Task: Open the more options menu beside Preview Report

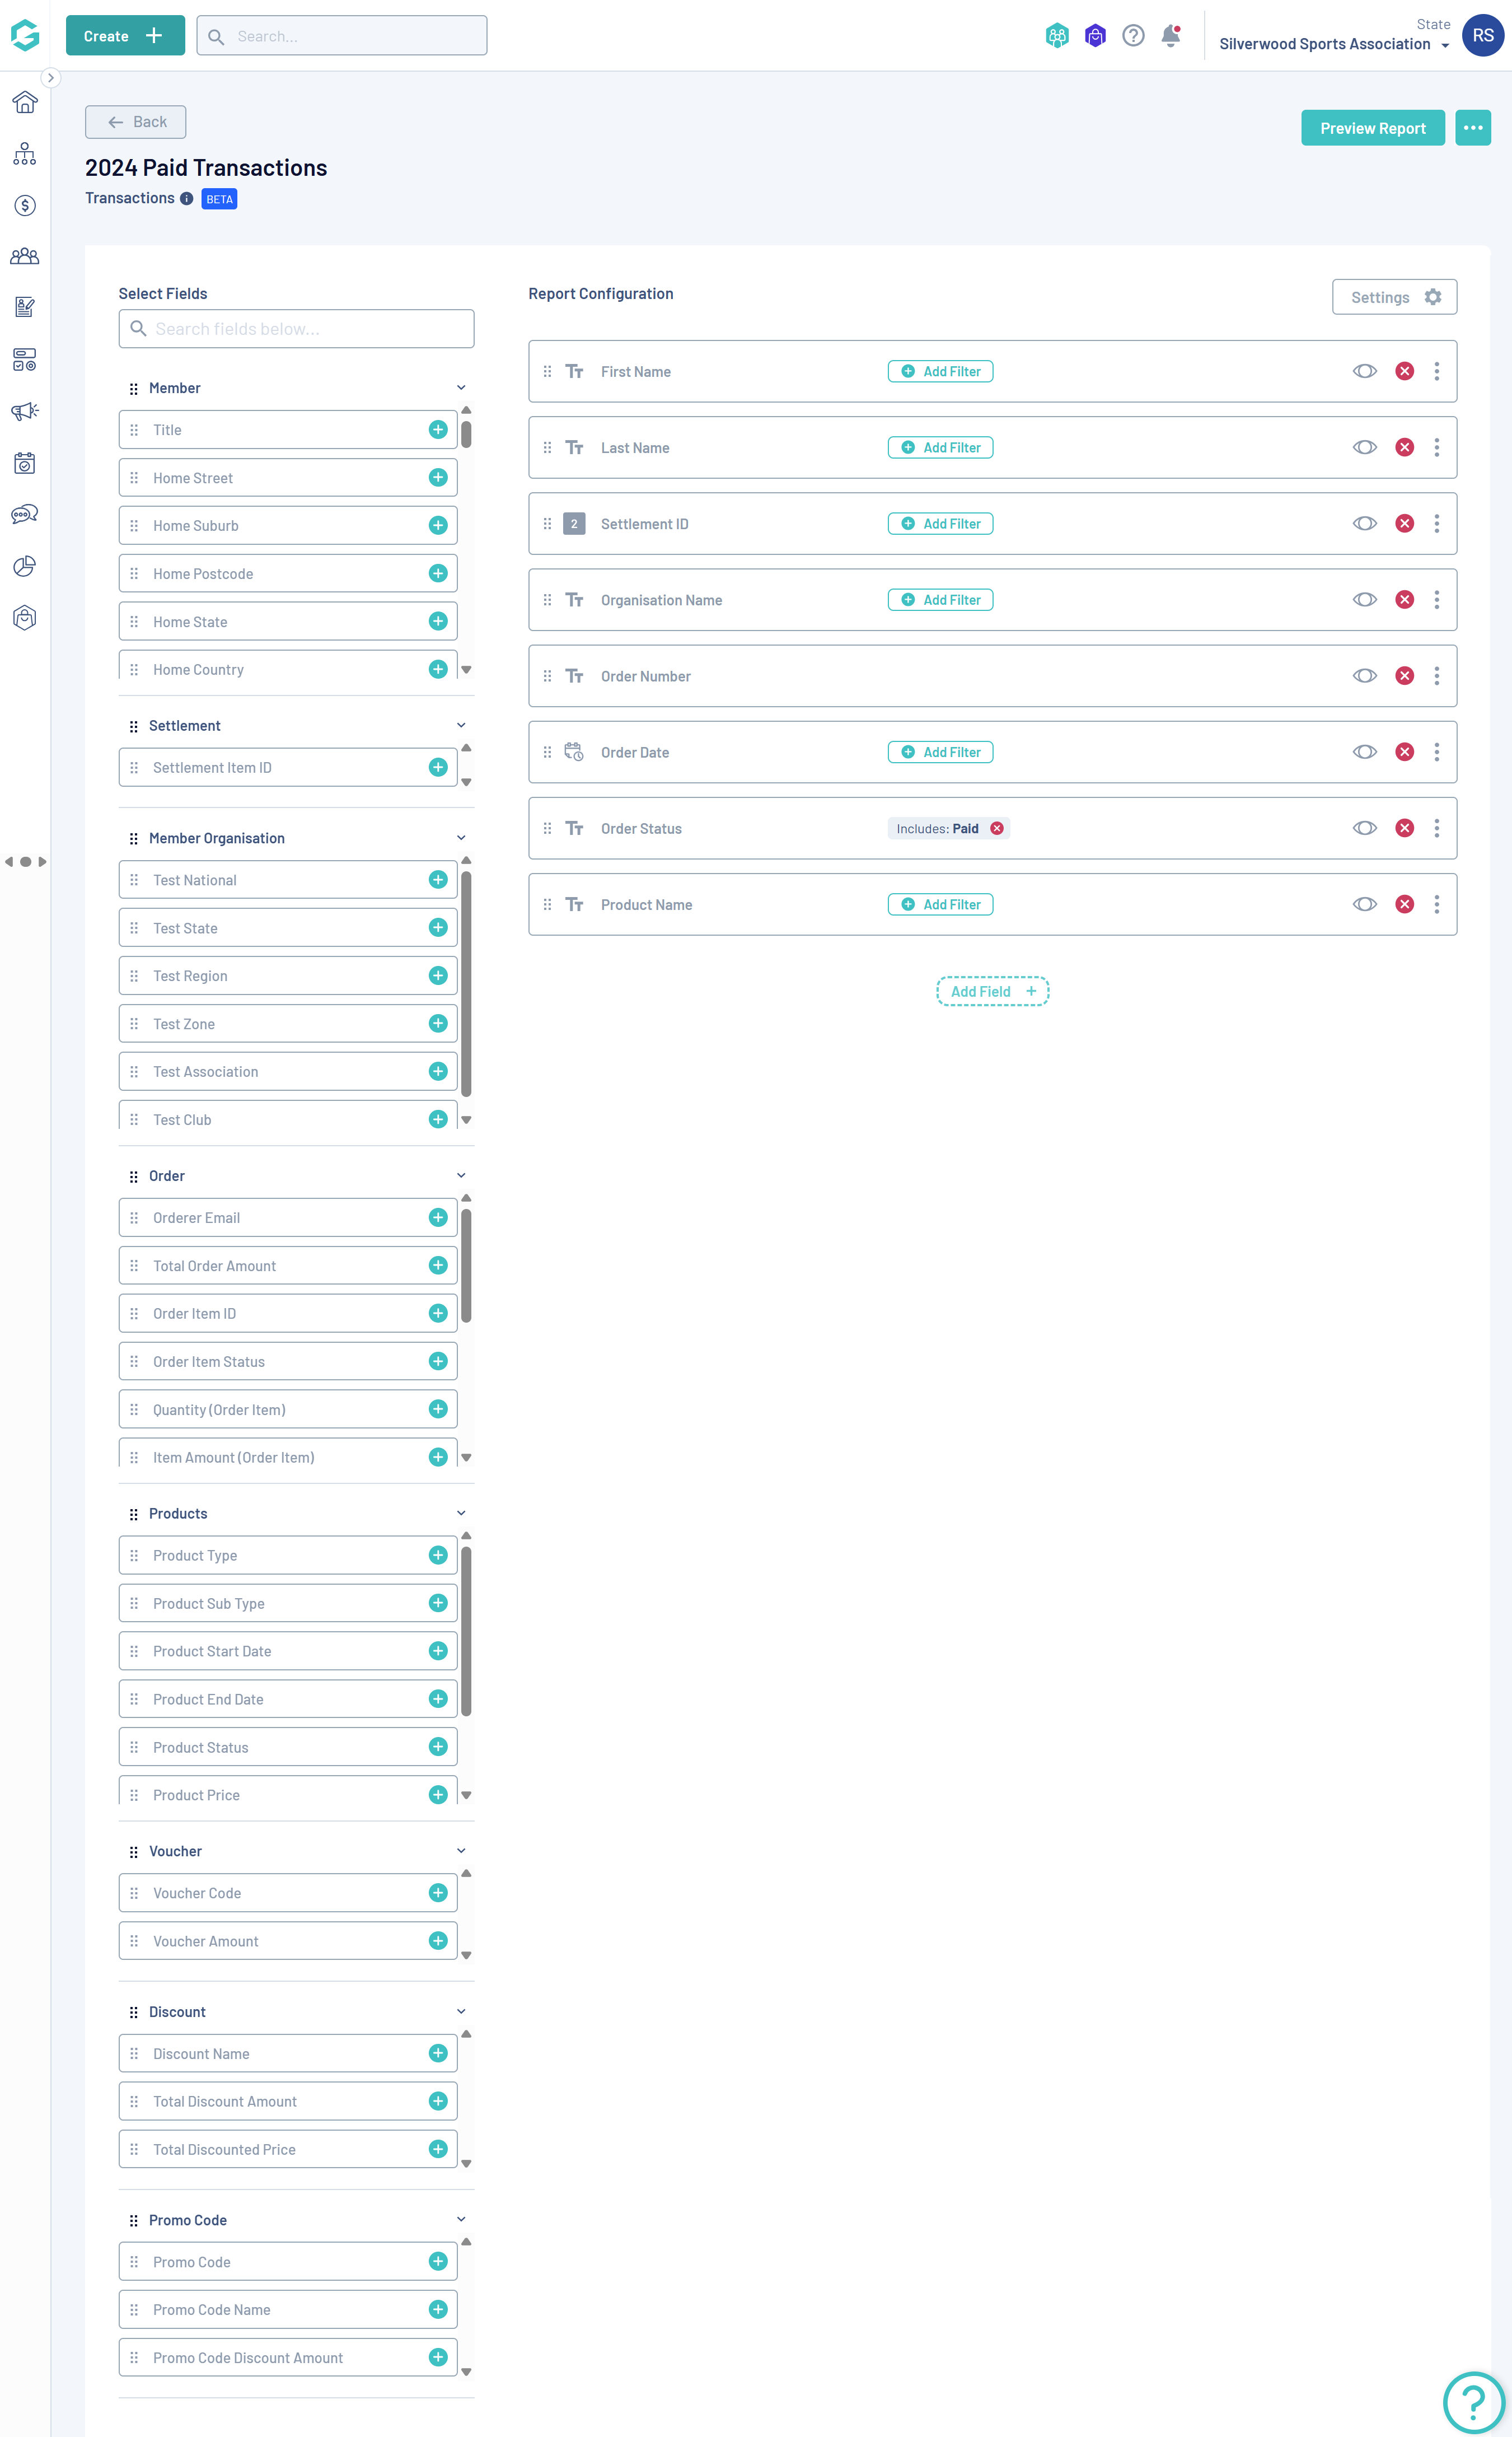Action: [x=1472, y=128]
